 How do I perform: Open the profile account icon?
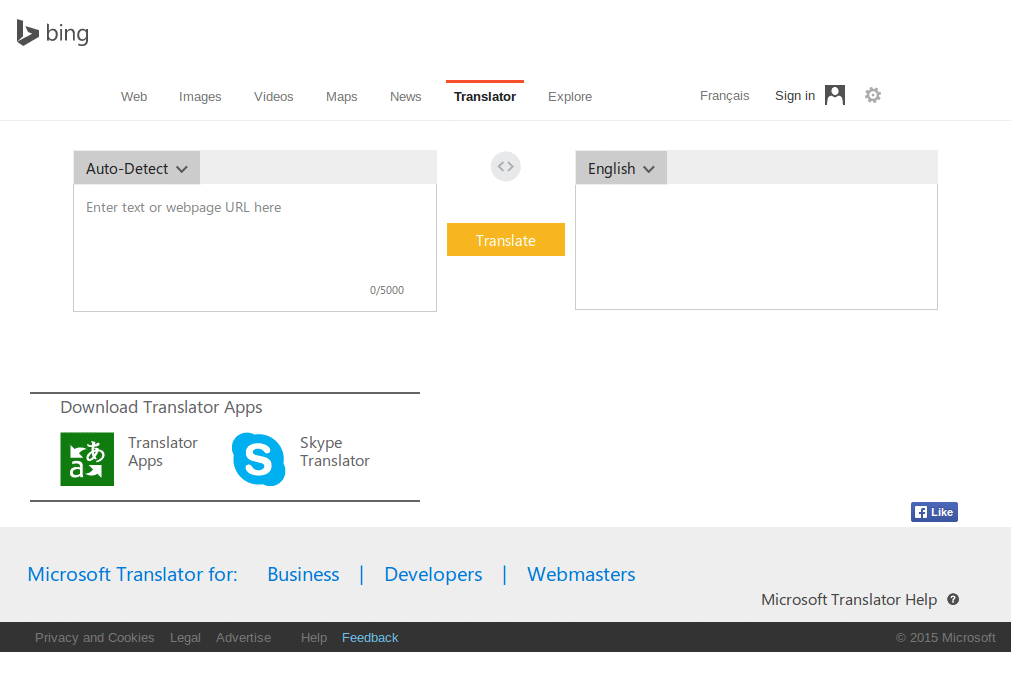pyautogui.click(x=834, y=95)
